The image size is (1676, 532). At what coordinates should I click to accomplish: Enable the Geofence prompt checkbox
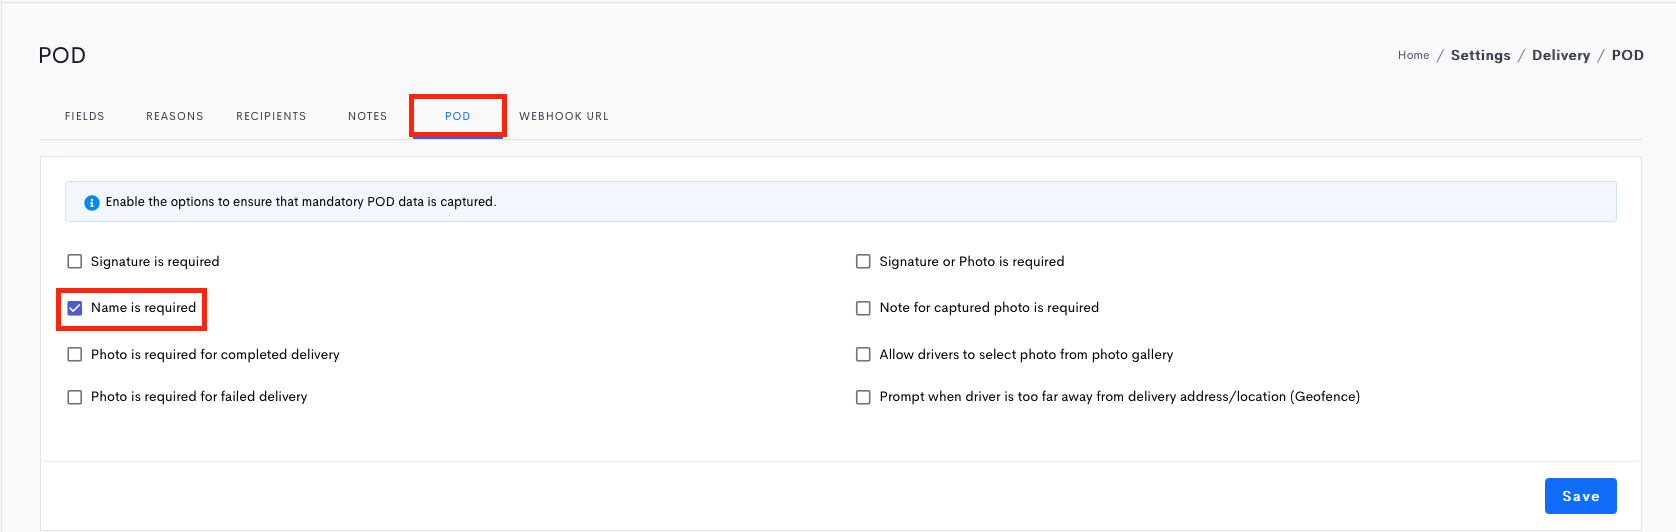(863, 397)
